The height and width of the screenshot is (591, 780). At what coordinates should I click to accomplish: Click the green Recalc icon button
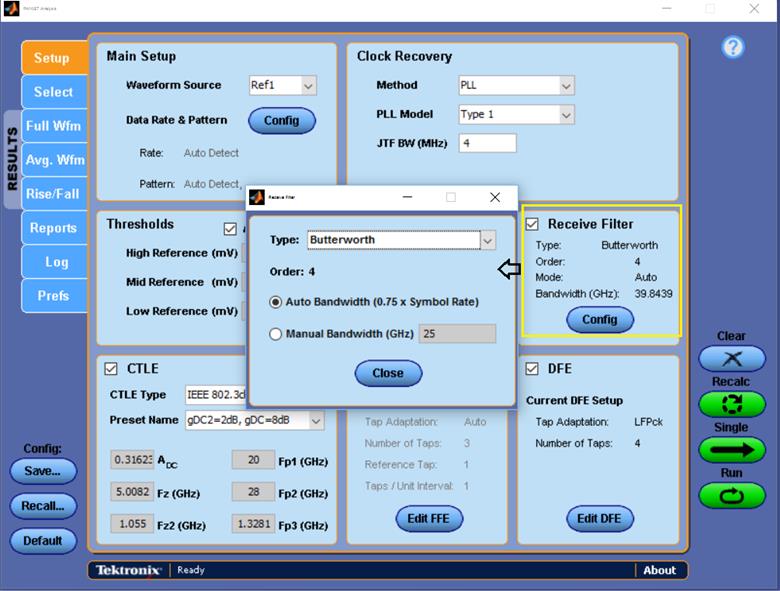pyautogui.click(x=731, y=406)
